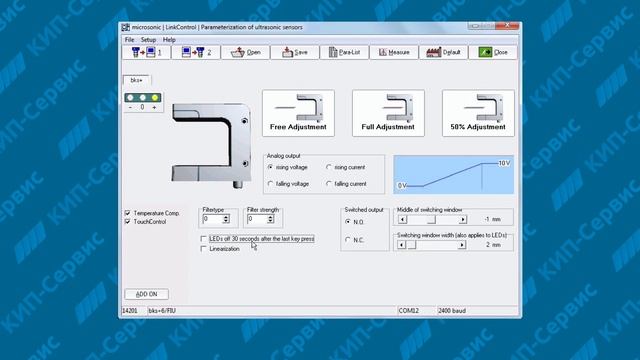Enable the Linearization checkbox
Viewport: 640px width, 360px height.
203,249
